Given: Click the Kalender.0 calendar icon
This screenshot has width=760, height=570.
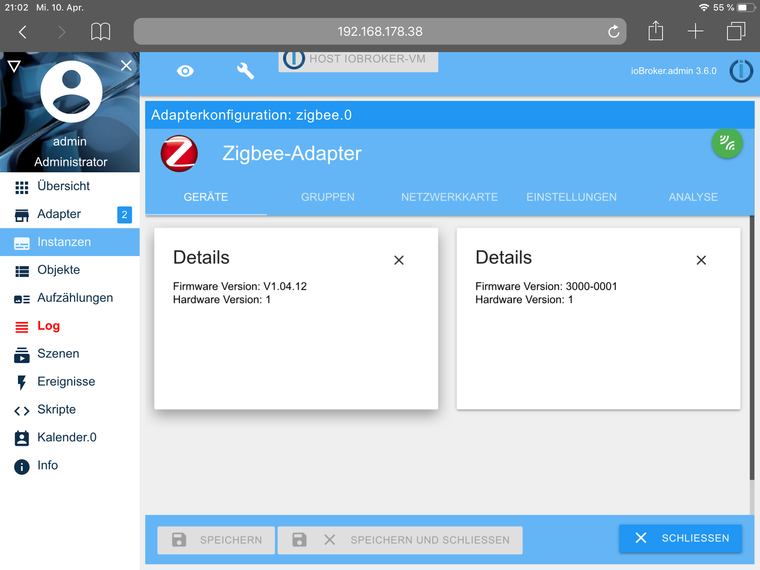Looking at the screenshot, I should click(x=22, y=439).
